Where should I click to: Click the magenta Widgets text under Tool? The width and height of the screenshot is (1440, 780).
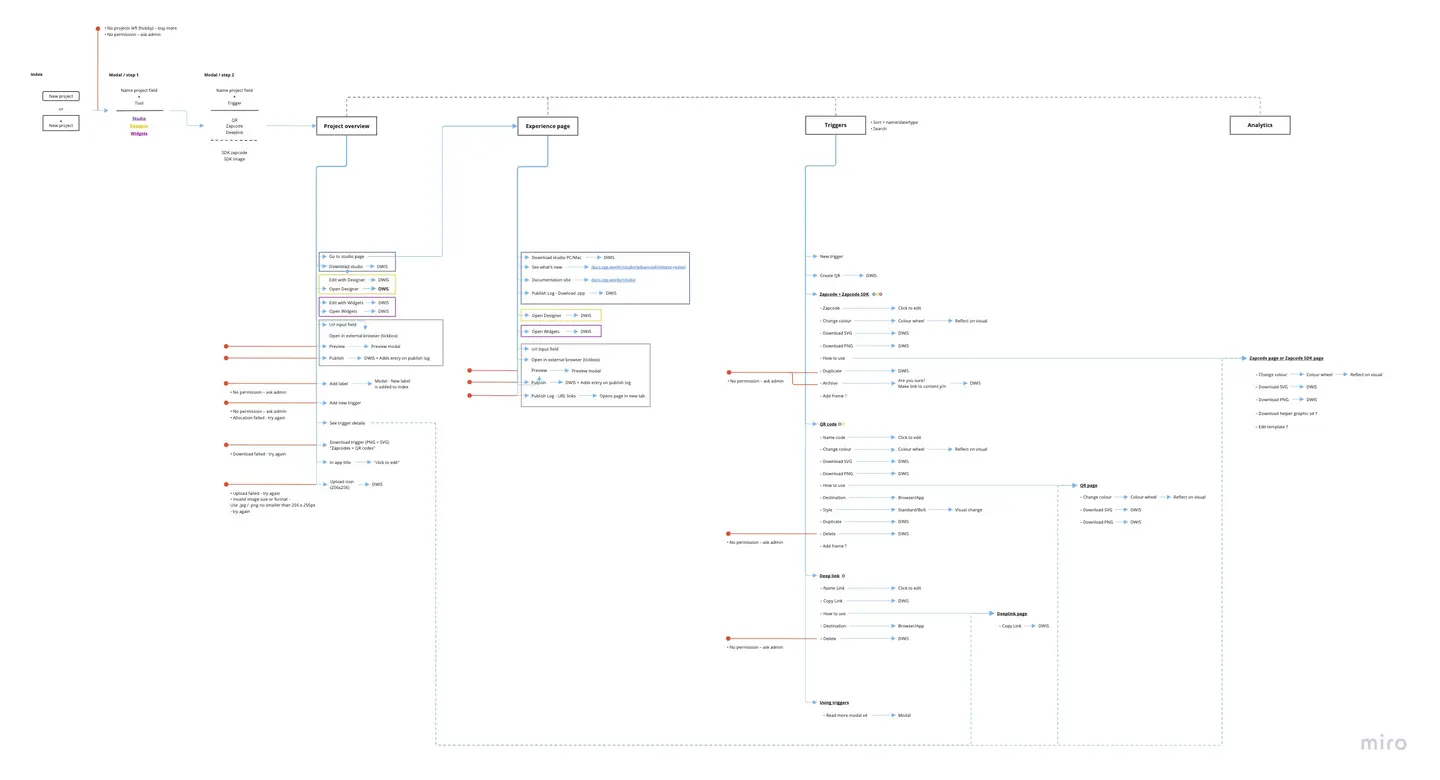tap(139, 133)
